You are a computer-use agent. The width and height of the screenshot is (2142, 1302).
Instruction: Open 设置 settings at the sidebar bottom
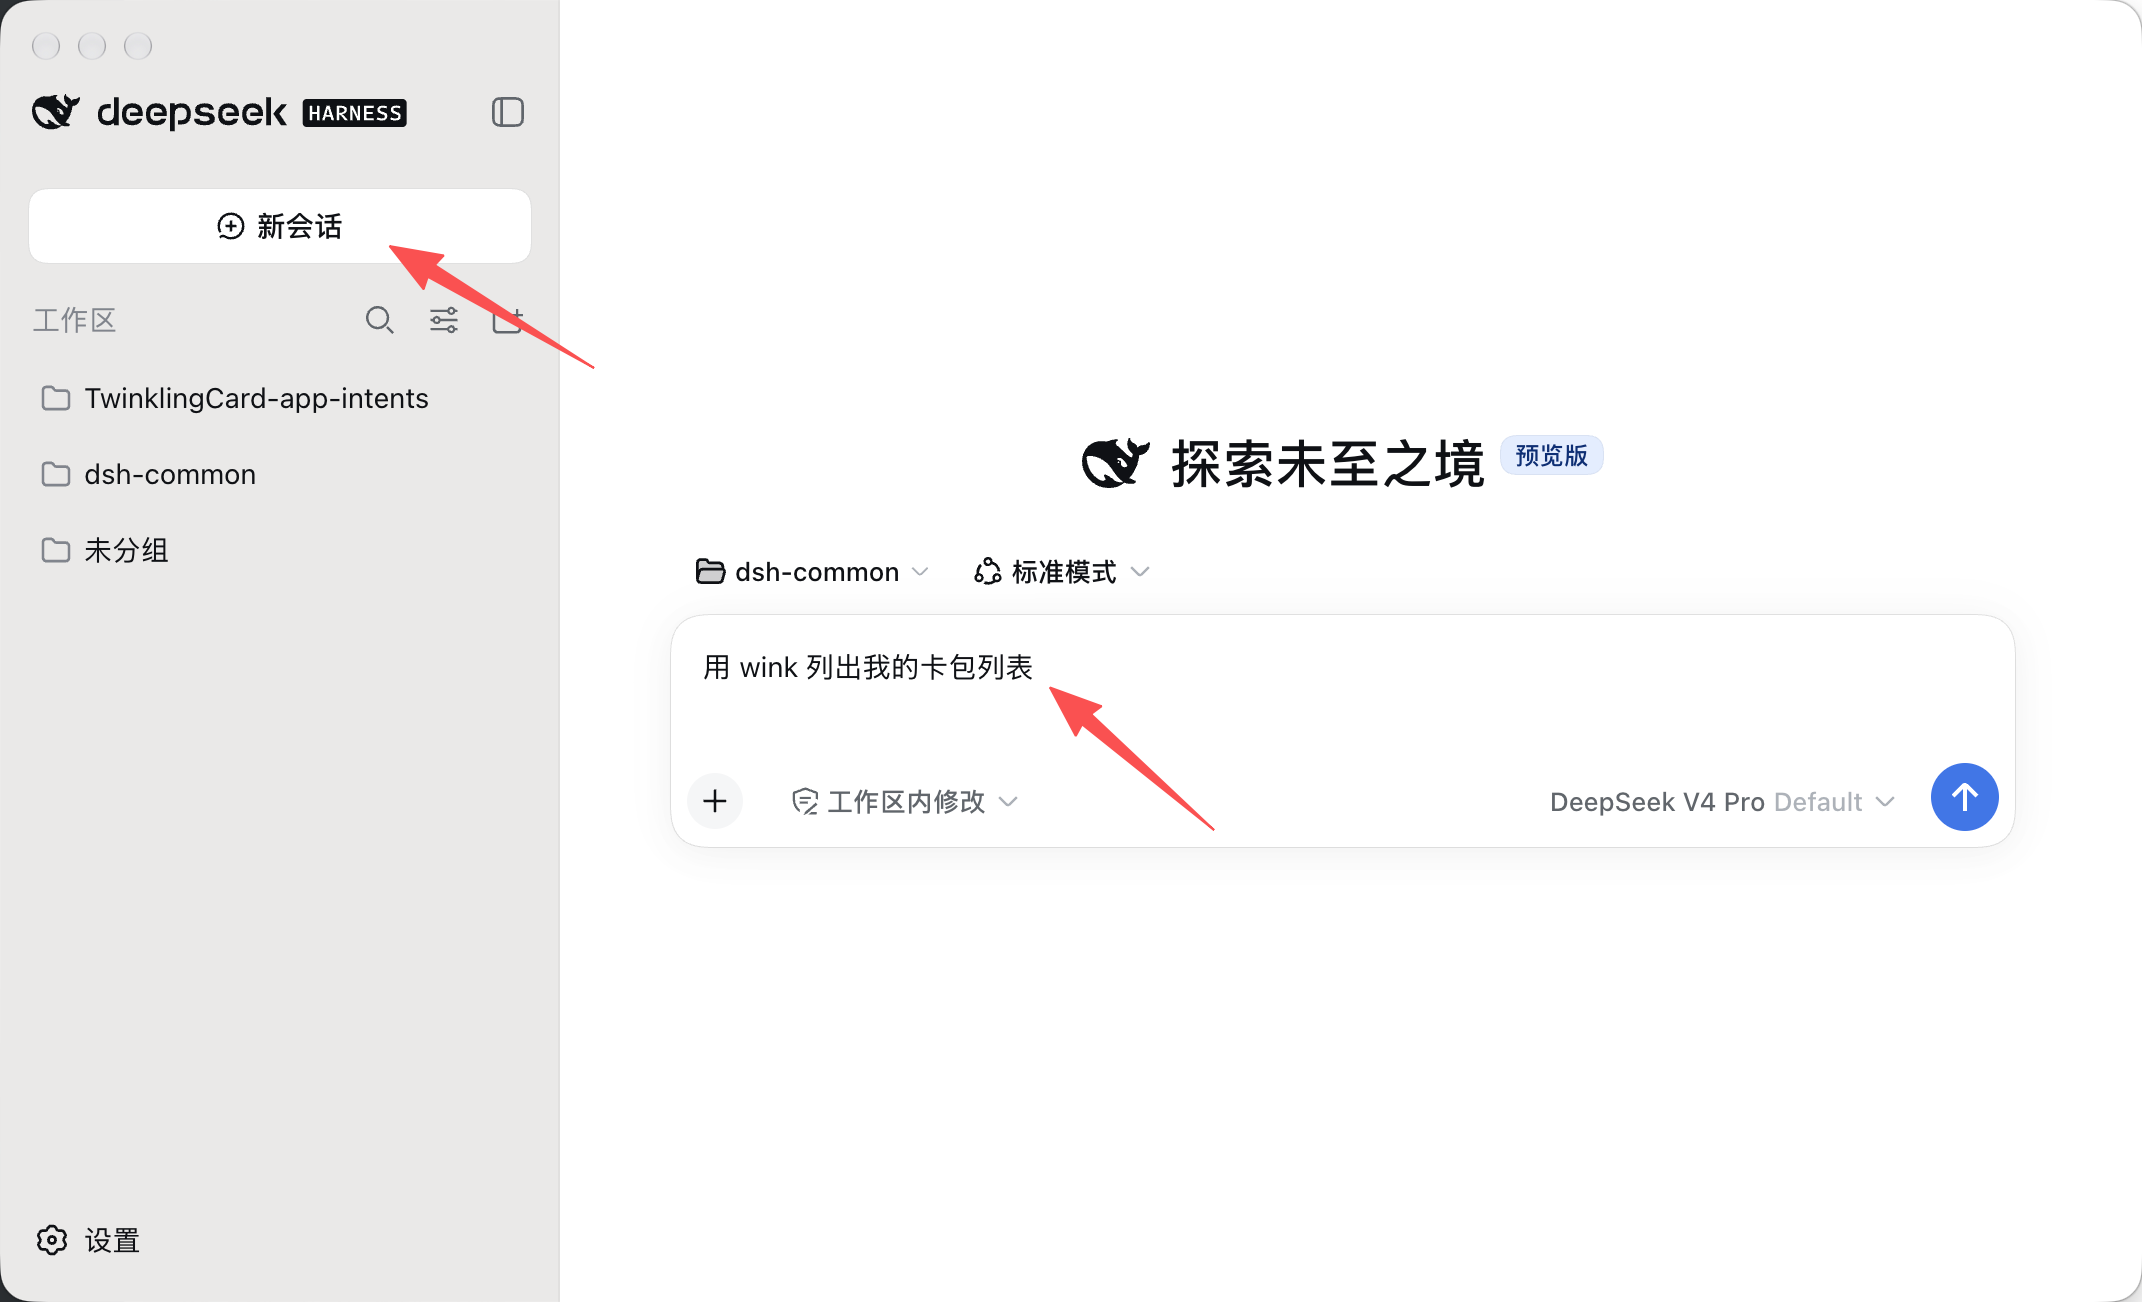click(x=88, y=1240)
